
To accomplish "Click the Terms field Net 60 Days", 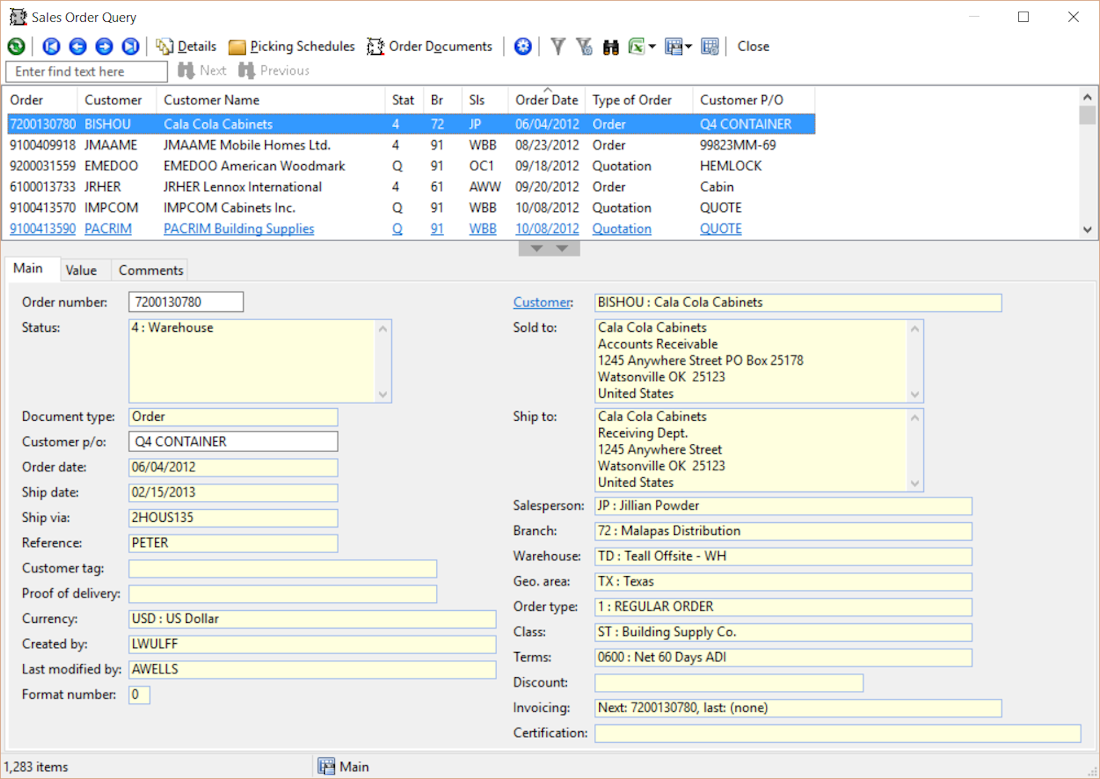I will [x=783, y=658].
